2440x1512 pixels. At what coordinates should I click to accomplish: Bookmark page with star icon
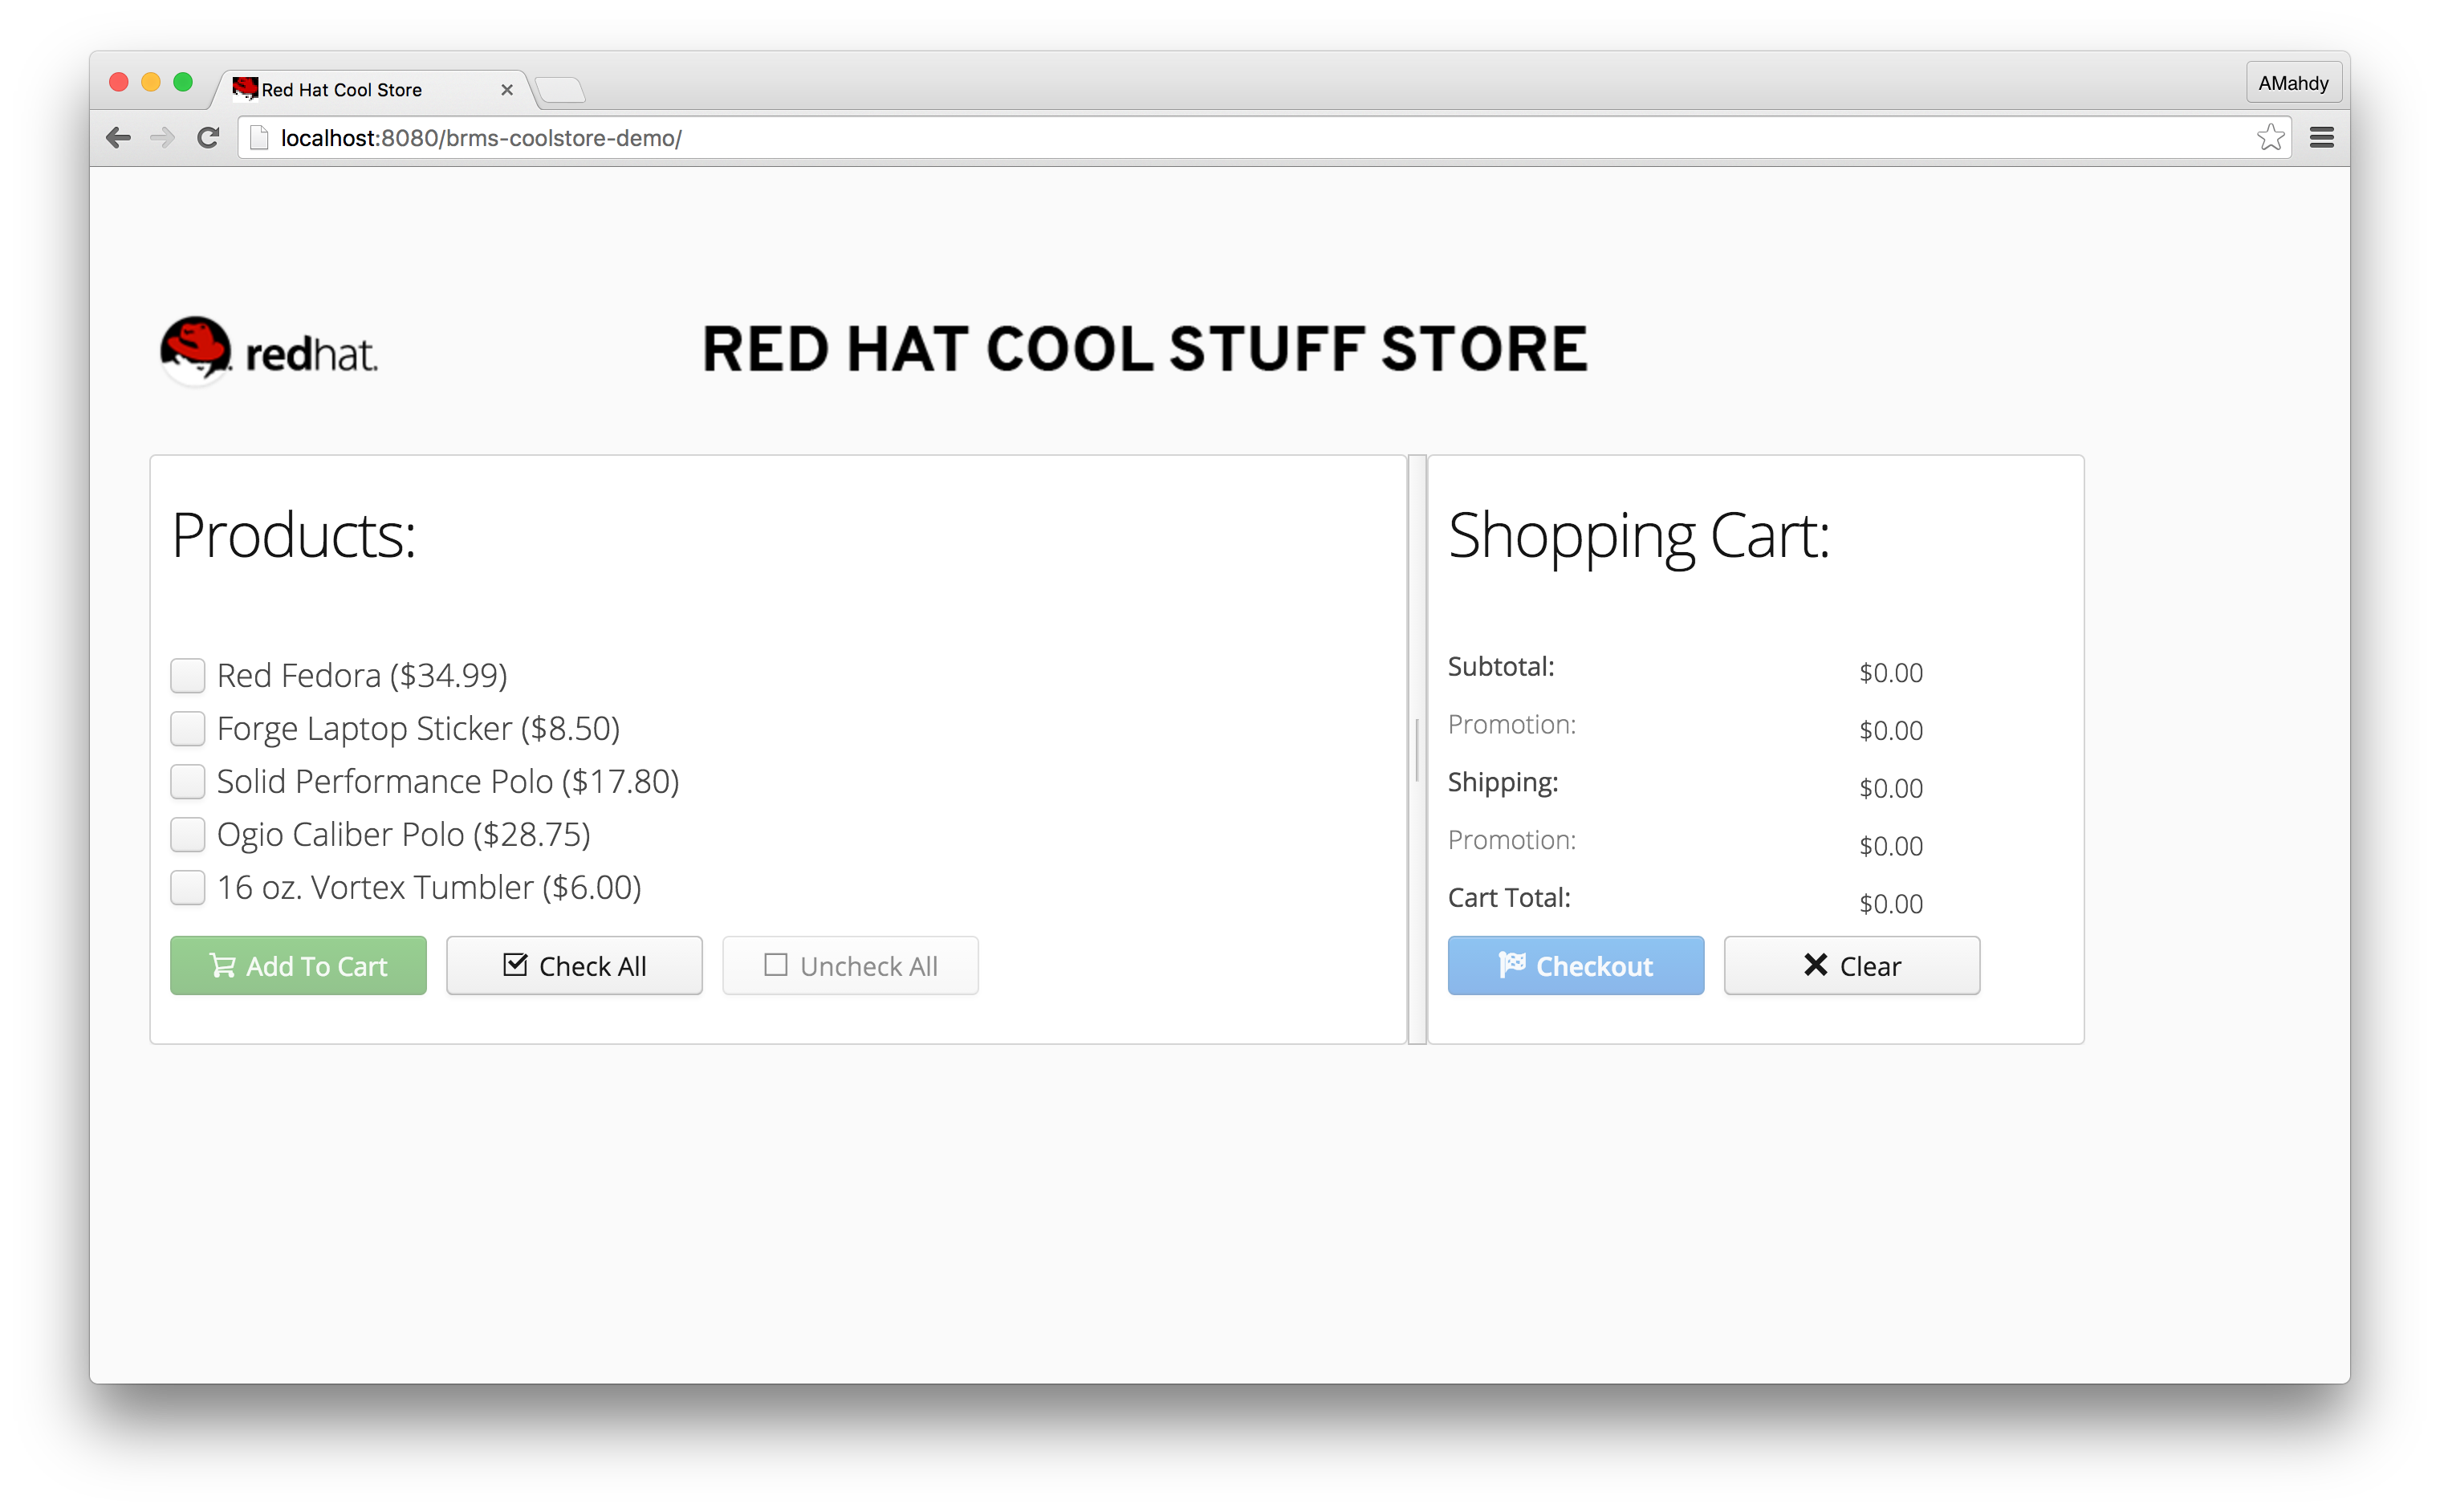(2270, 138)
